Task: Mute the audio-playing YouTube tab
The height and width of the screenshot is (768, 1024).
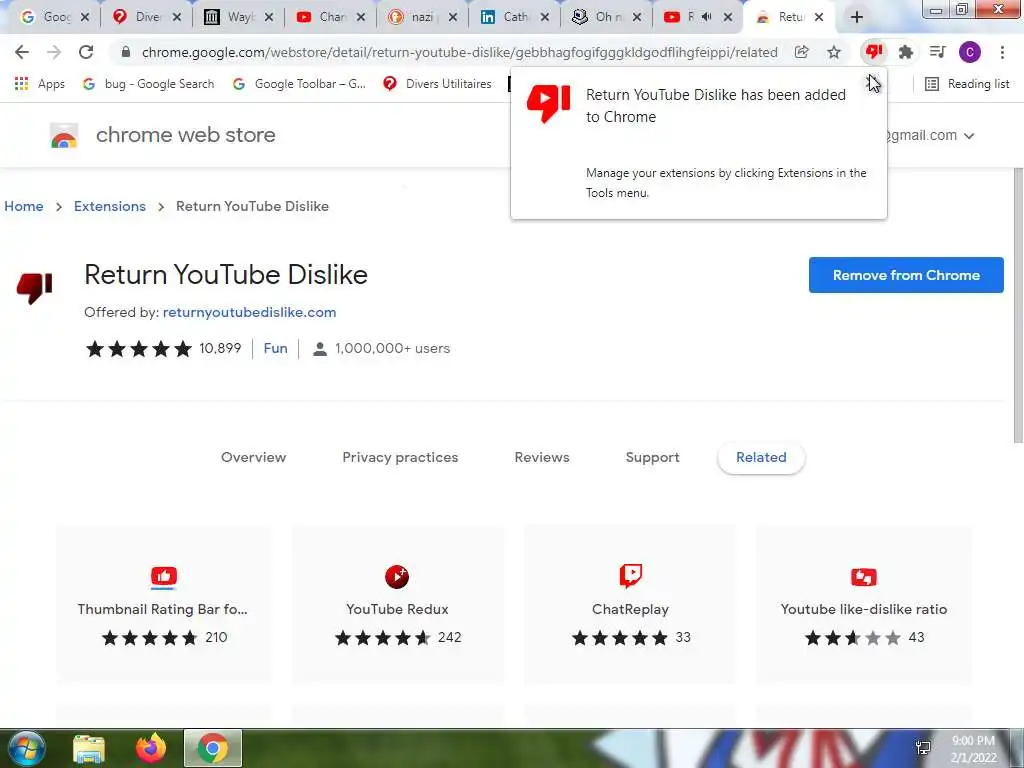Action: click(707, 18)
